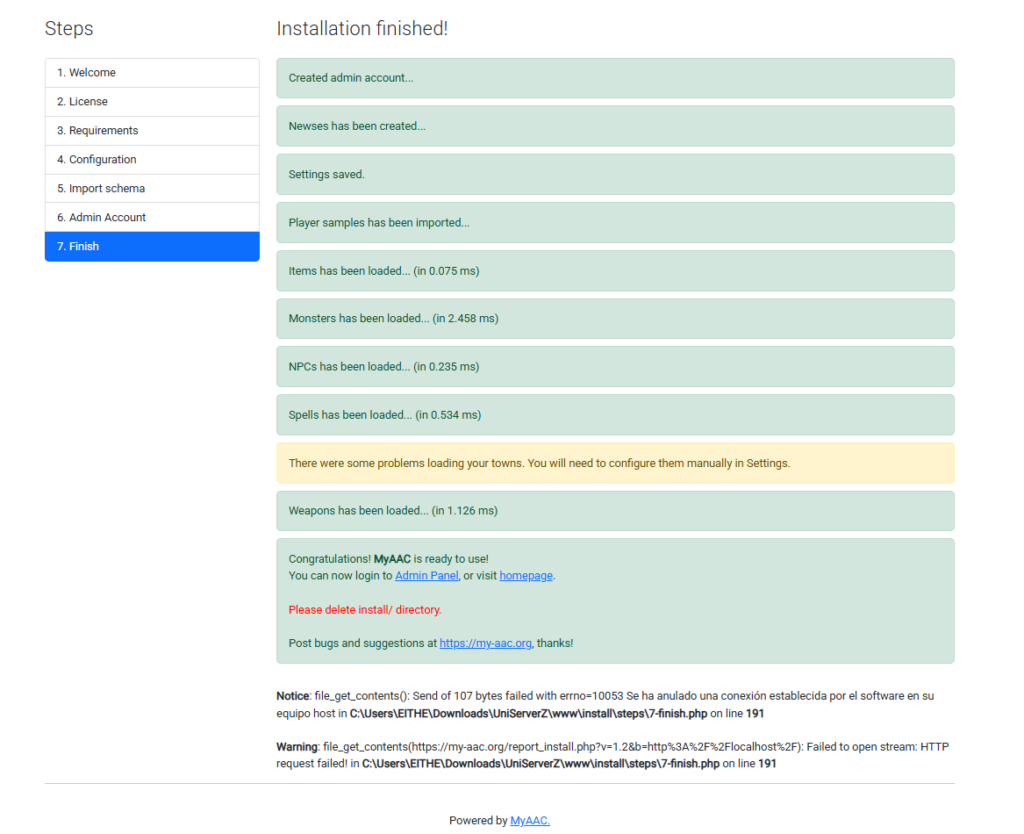This screenshot has height=834, width=1024.
Task: Click the Weapons has been loaded alert
Action: click(x=615, y=511)
